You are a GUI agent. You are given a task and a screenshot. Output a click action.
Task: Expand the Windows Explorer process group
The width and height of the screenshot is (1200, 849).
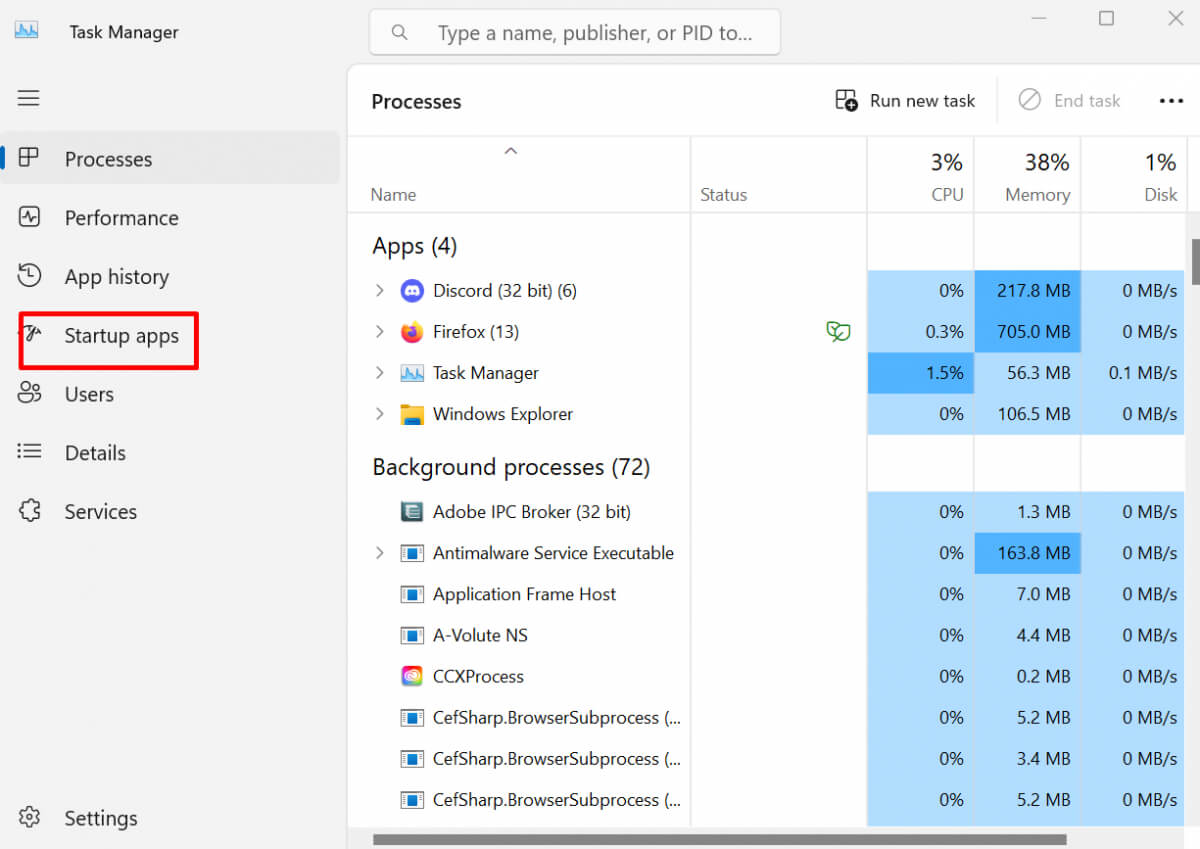[x=379, y=414]
